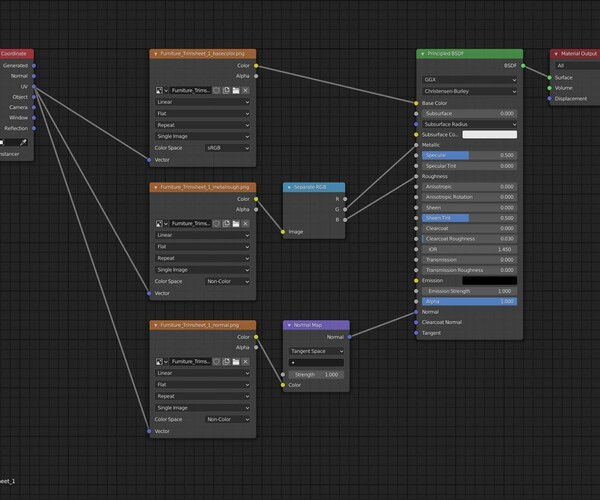Open sRGB Color Space dropdown on basecolor node

coord(228,148)
